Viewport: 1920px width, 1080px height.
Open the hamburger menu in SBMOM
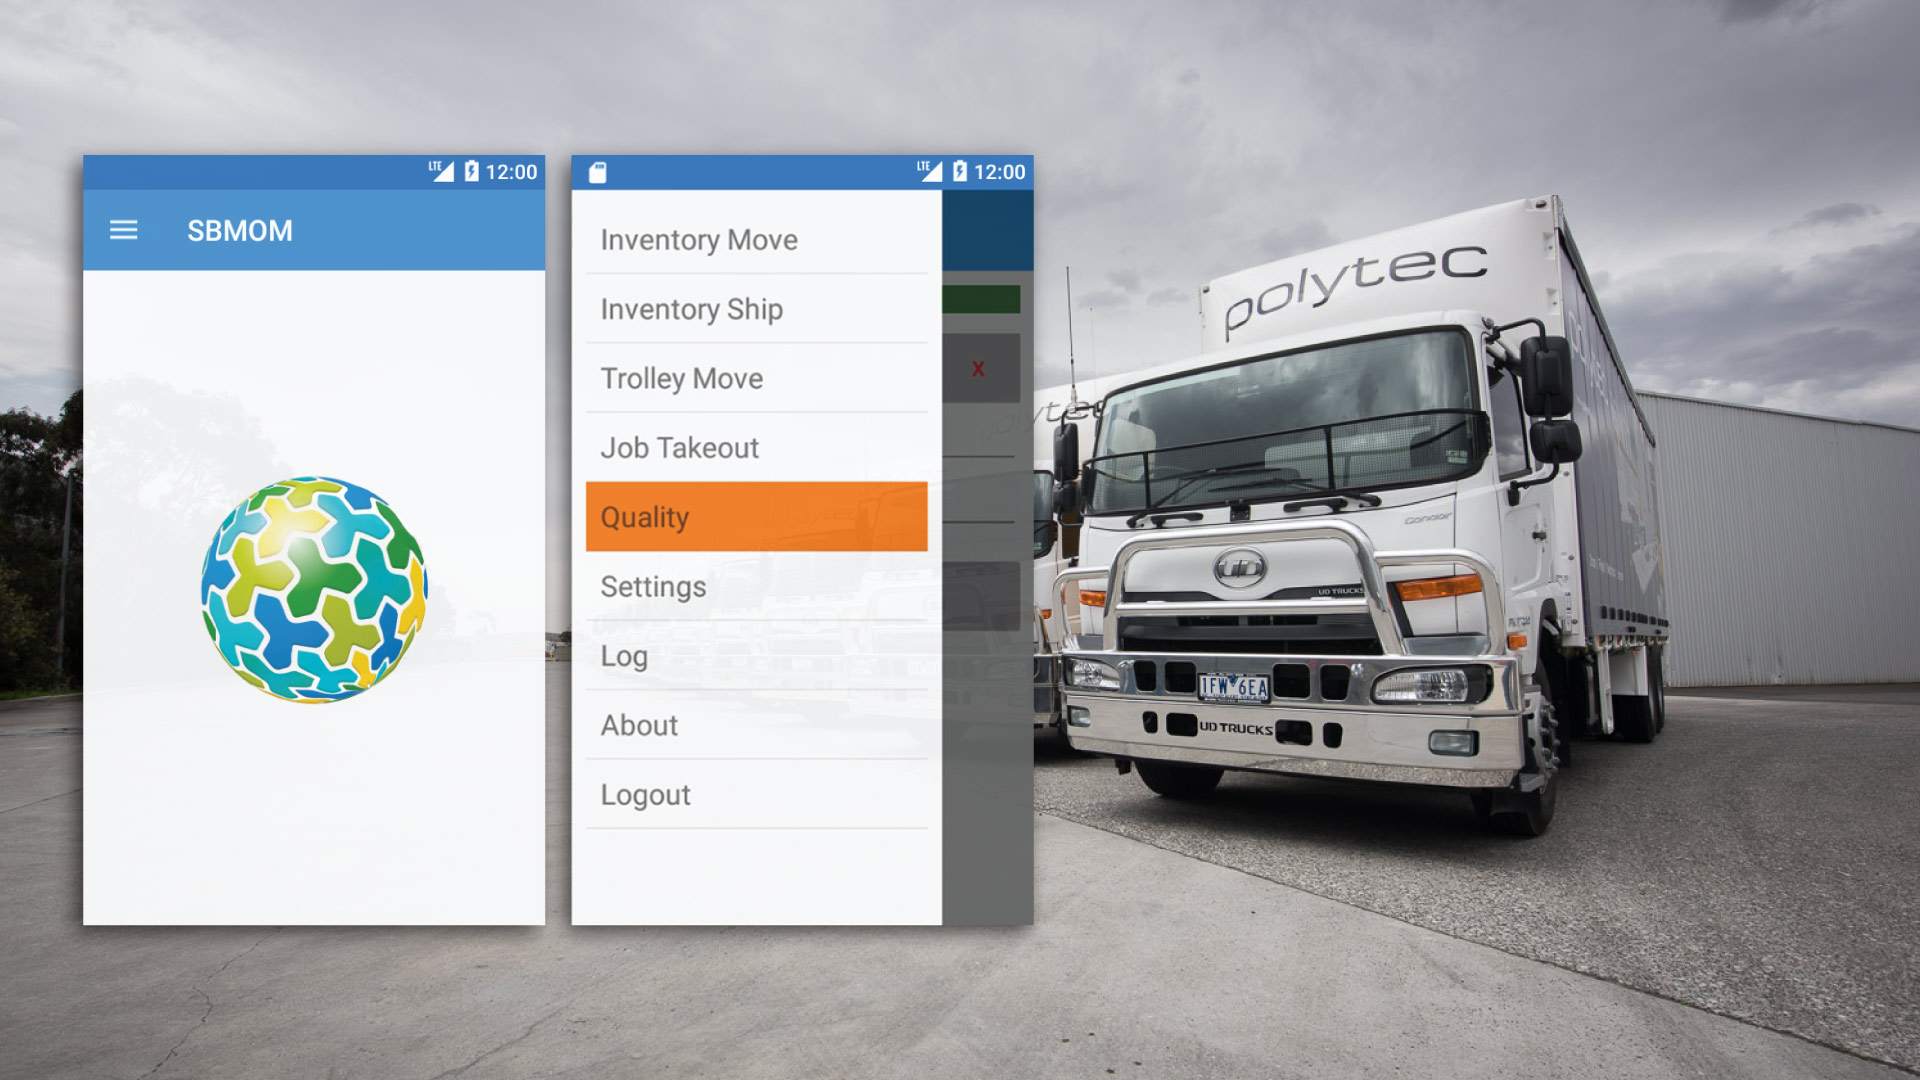(125, 231)
